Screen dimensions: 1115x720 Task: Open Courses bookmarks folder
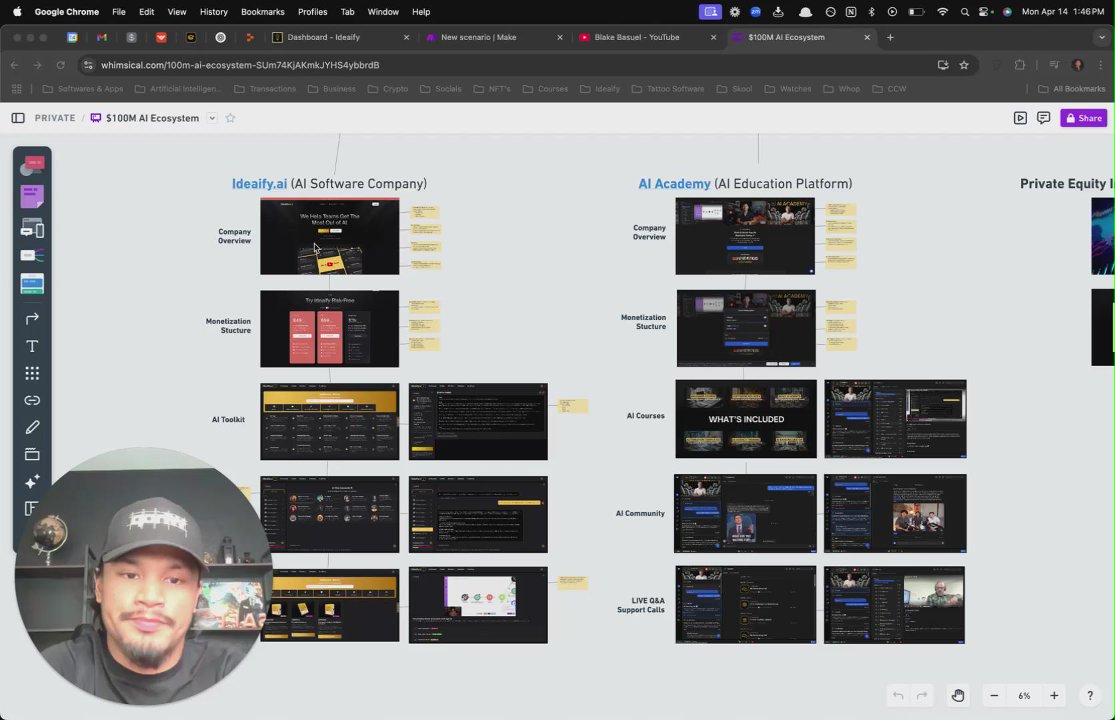coord(545,89)
